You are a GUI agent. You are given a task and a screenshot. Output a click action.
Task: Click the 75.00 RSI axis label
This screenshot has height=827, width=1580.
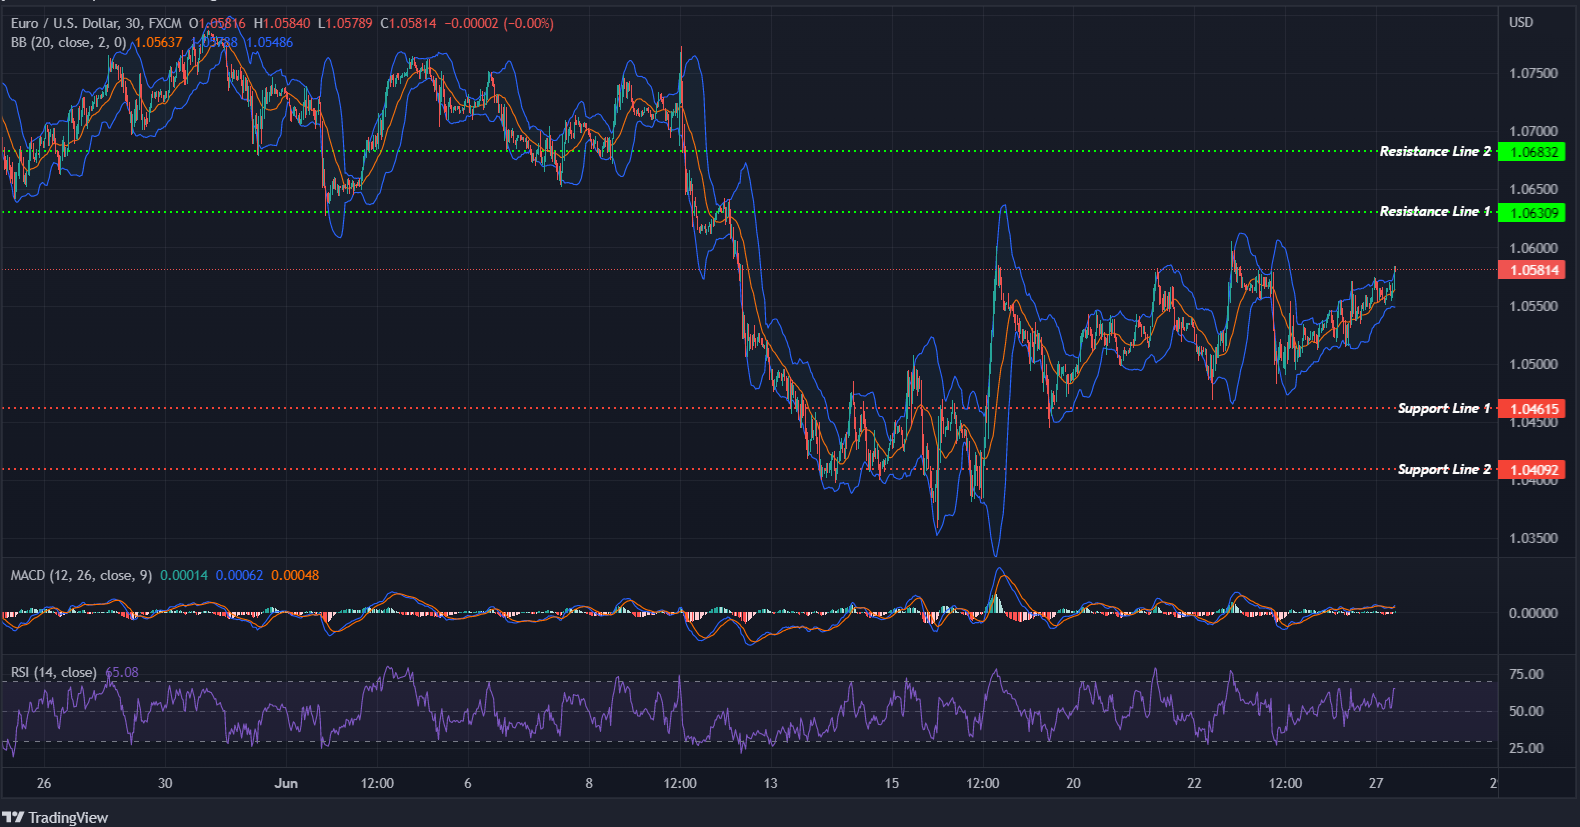[1526, 674]
